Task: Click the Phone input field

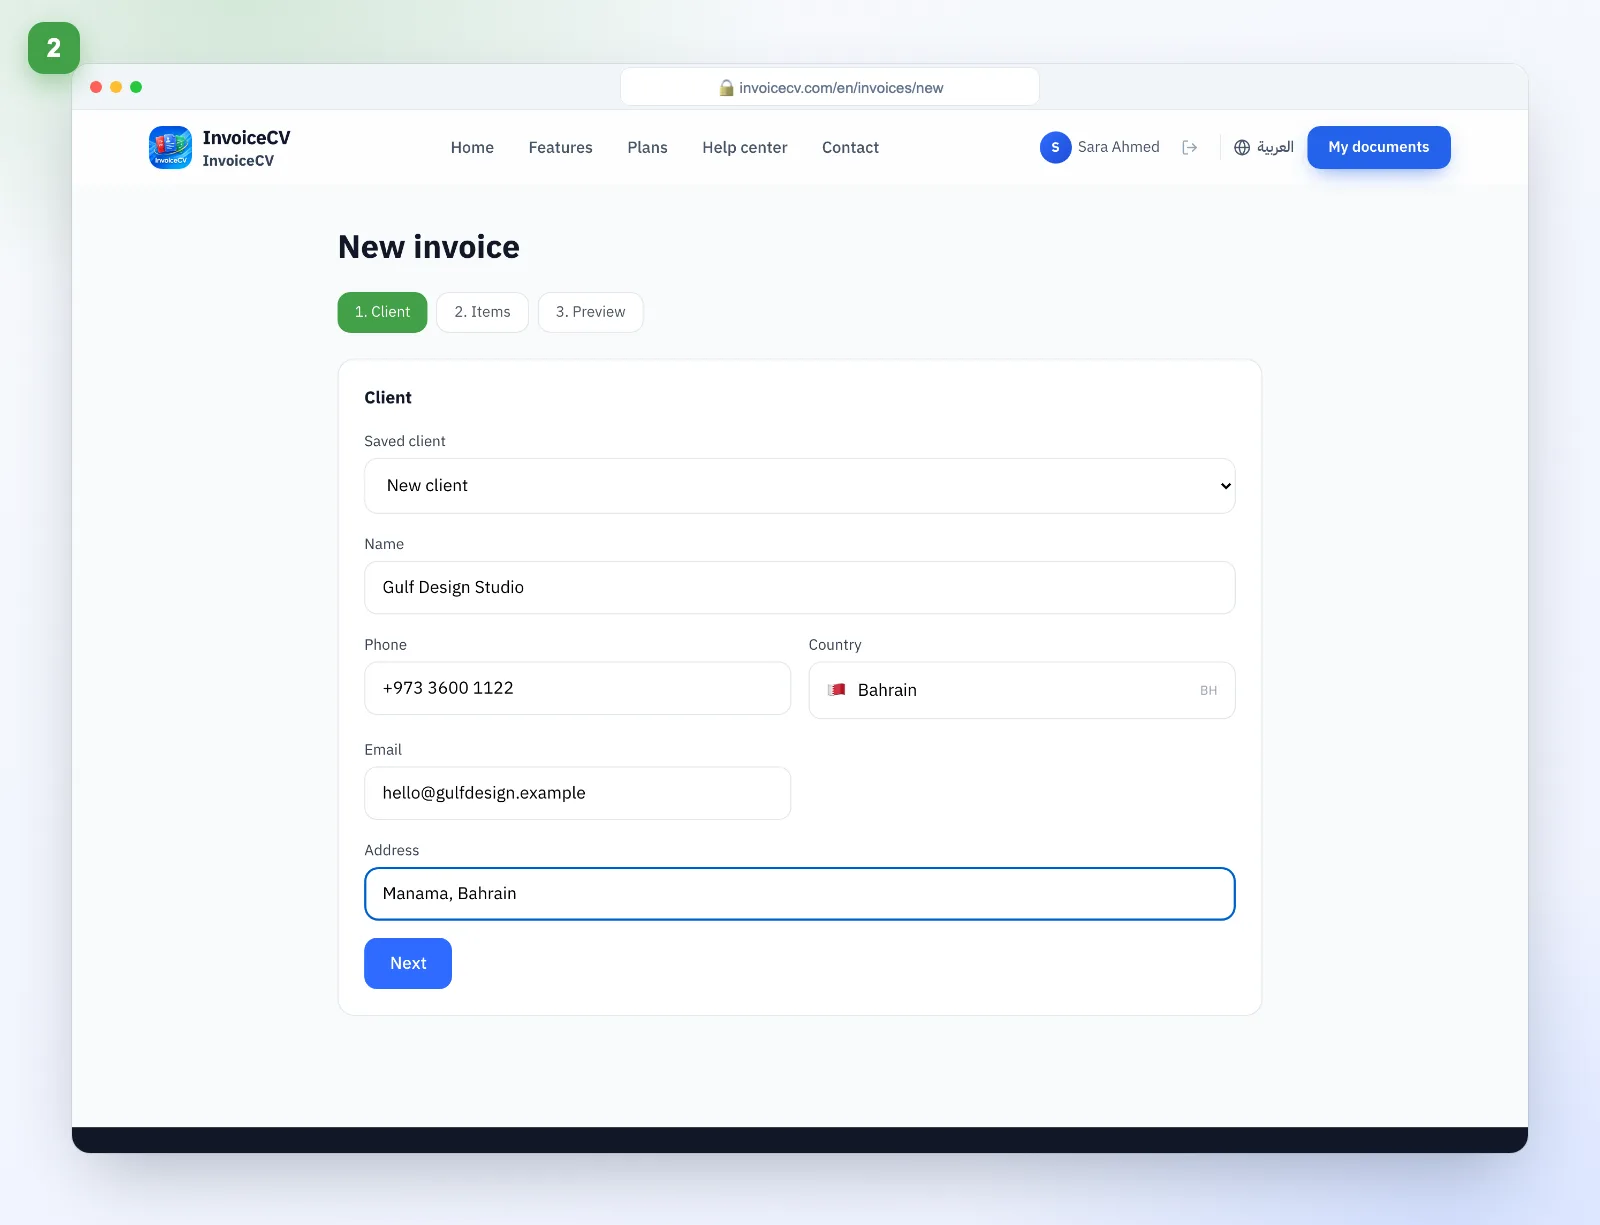Action: pyautogui.click(x=577, y=688)
